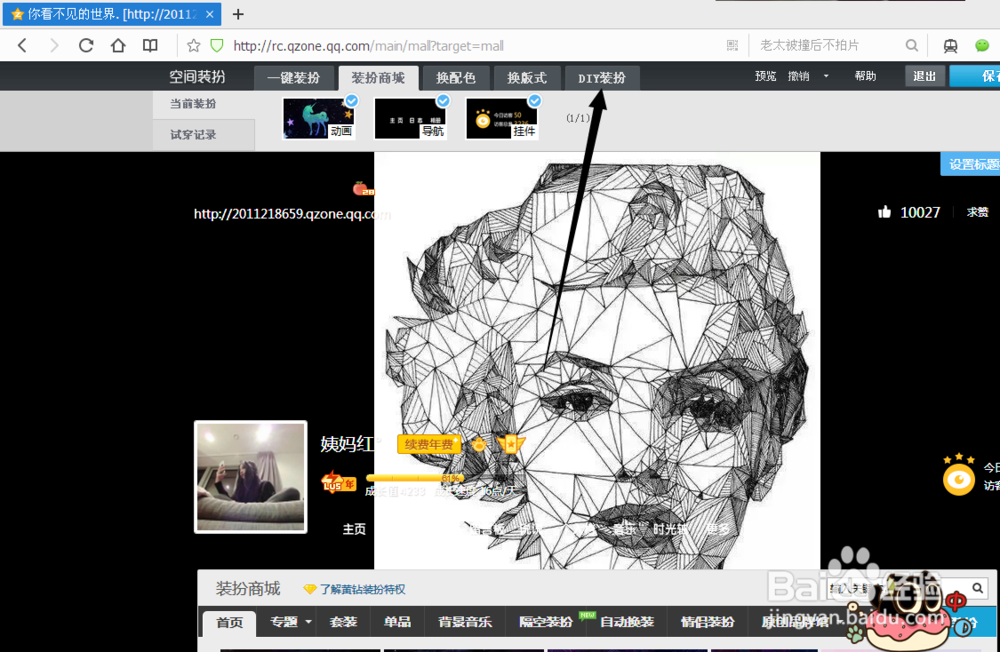The width and height of the screenshot is (1000, 652).
Task: Bookmark this page with the star icon
Action: (x=194, y=45)
